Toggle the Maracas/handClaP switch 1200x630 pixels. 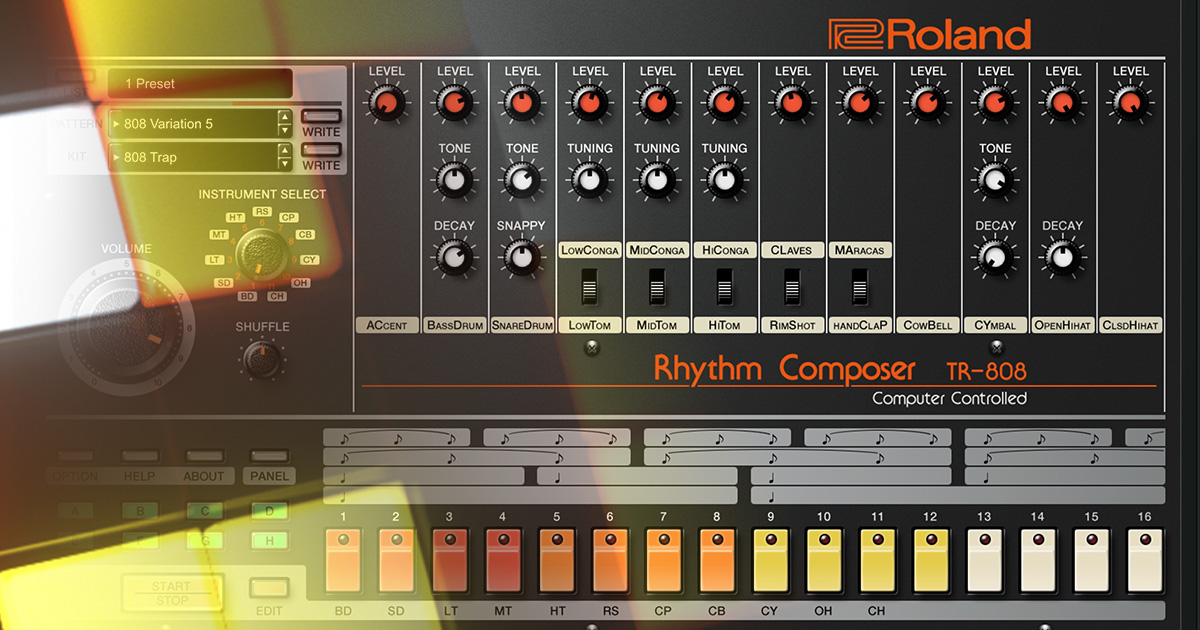pos(860,289)
